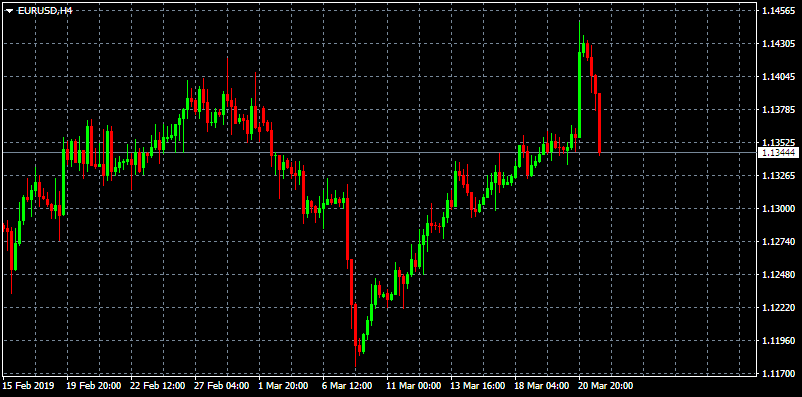Click the 1.14305 price scale label
Screen dimensions: 802x397
778,44
